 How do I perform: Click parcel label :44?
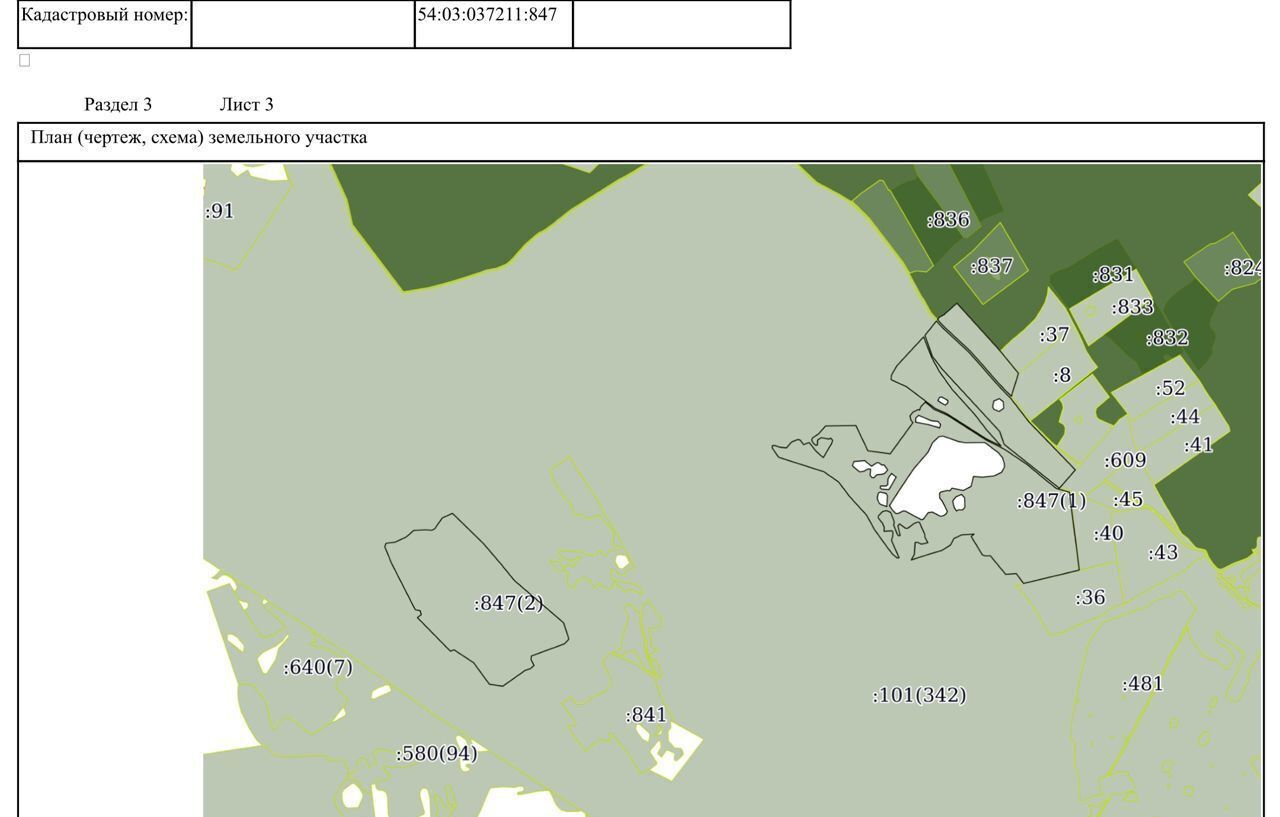click(x=1185, y=417)
